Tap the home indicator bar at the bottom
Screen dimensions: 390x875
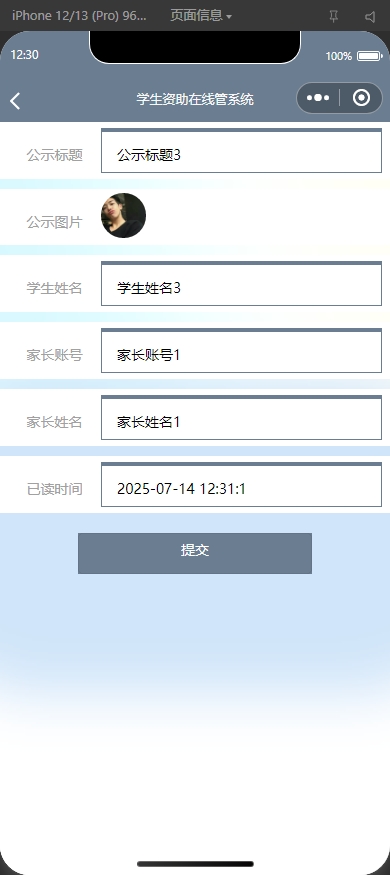pyautogui.click(x=195, y=864)
